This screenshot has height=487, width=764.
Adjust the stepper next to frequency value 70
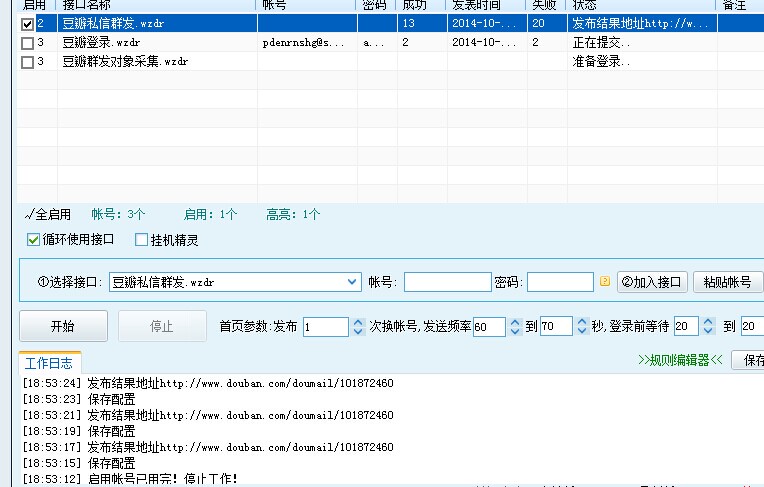582,327
